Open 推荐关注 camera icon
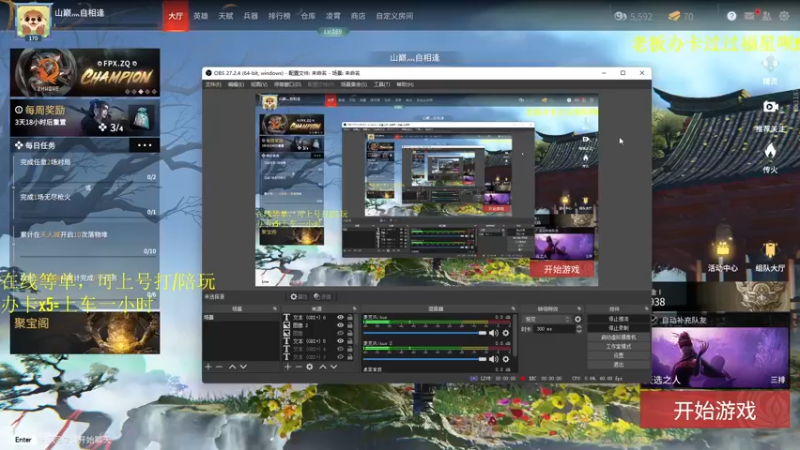The width and height of the screenshot is (800, 450). coord(770,107)
